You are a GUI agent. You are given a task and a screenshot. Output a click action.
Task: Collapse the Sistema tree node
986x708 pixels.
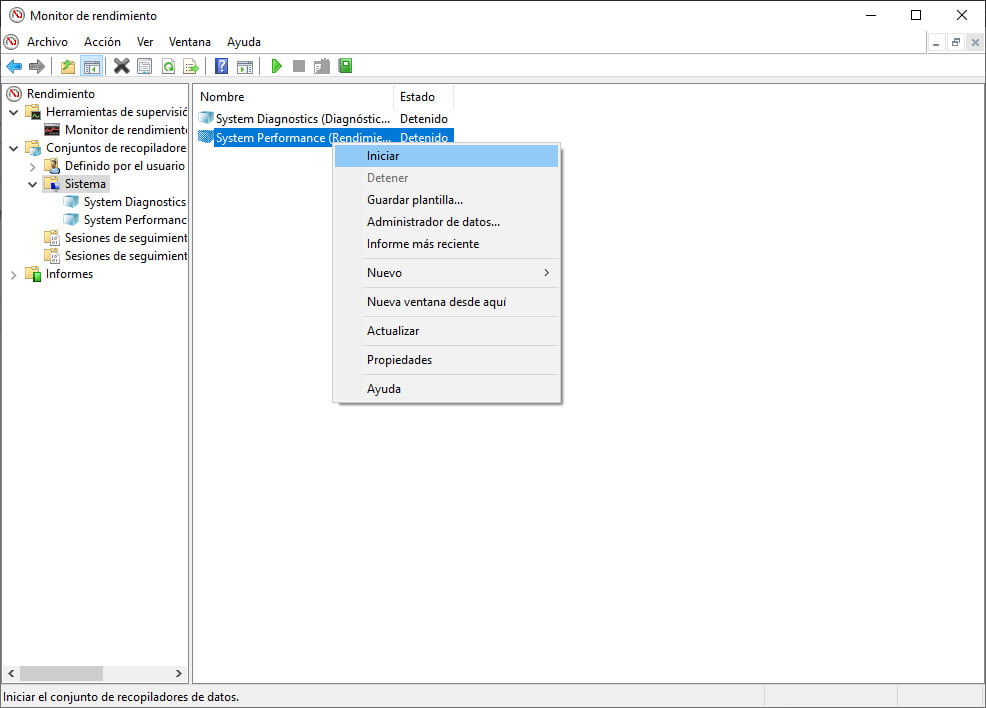(x=32, y=184)
